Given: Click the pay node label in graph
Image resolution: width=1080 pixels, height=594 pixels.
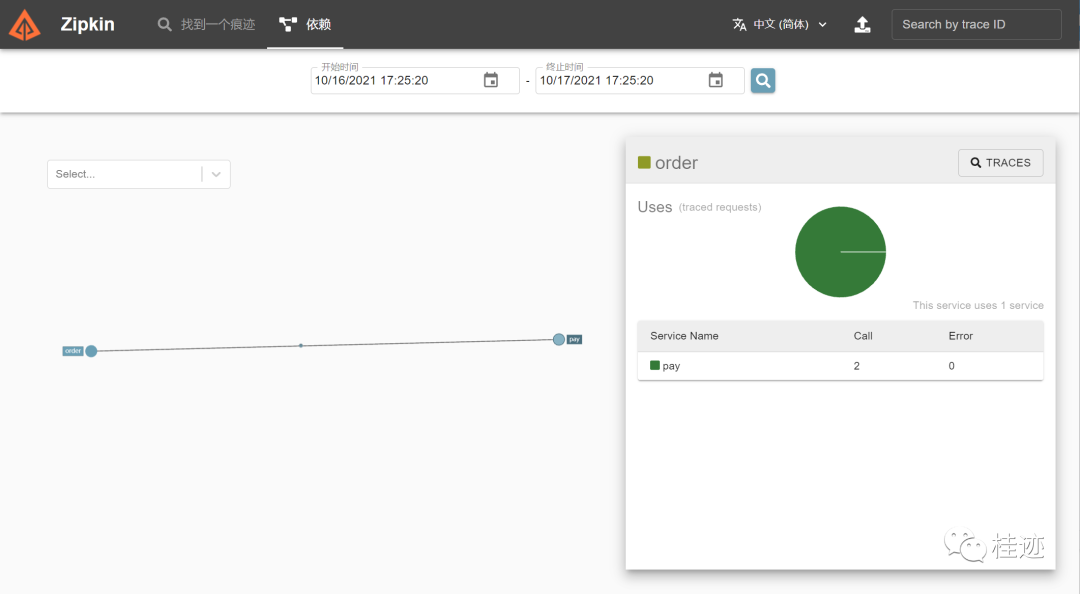Looking at the screenshot, I should tap(574, 339).
